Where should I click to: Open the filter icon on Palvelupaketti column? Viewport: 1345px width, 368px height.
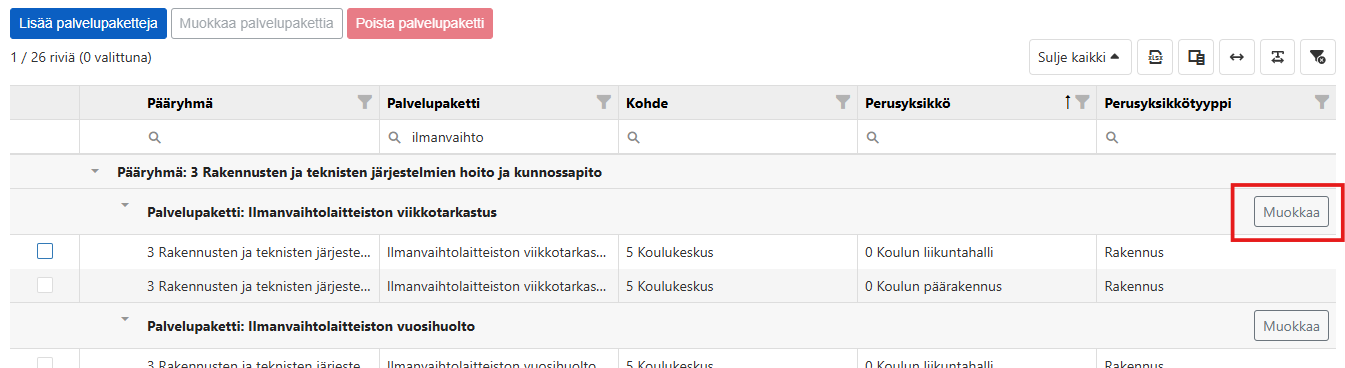point(604,102)
